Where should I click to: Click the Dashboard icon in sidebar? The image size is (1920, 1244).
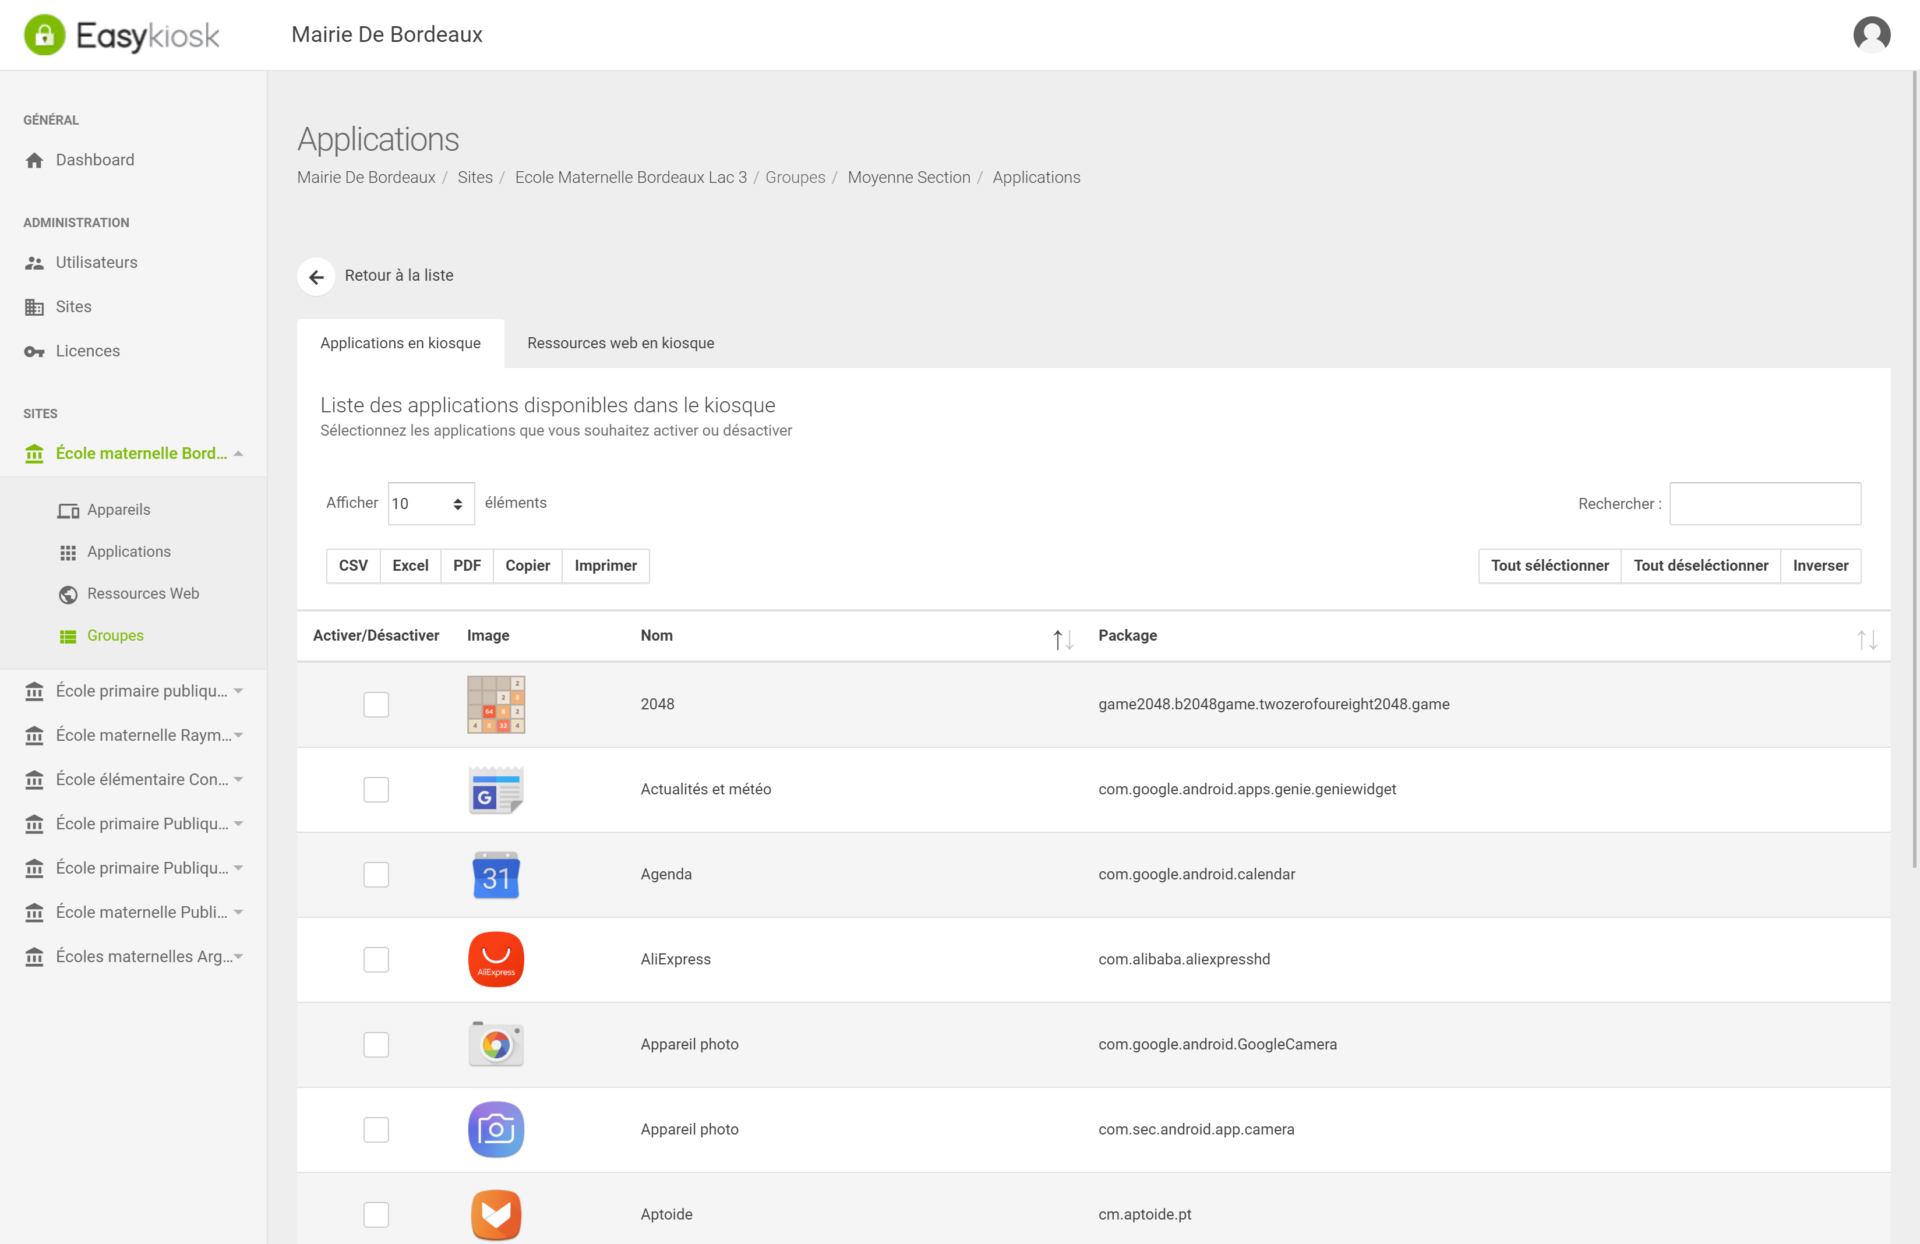[x=35, y=160]
